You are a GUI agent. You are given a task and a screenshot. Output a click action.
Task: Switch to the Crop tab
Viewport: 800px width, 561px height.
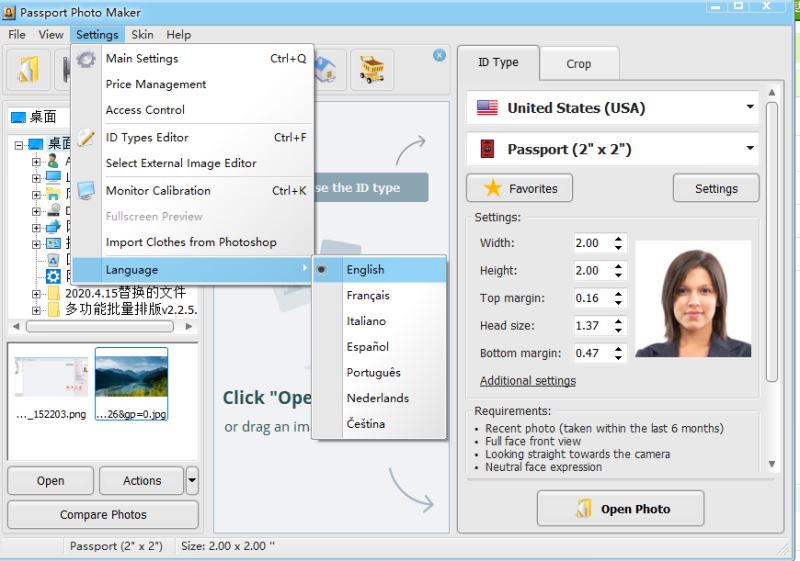coord(579,64)
